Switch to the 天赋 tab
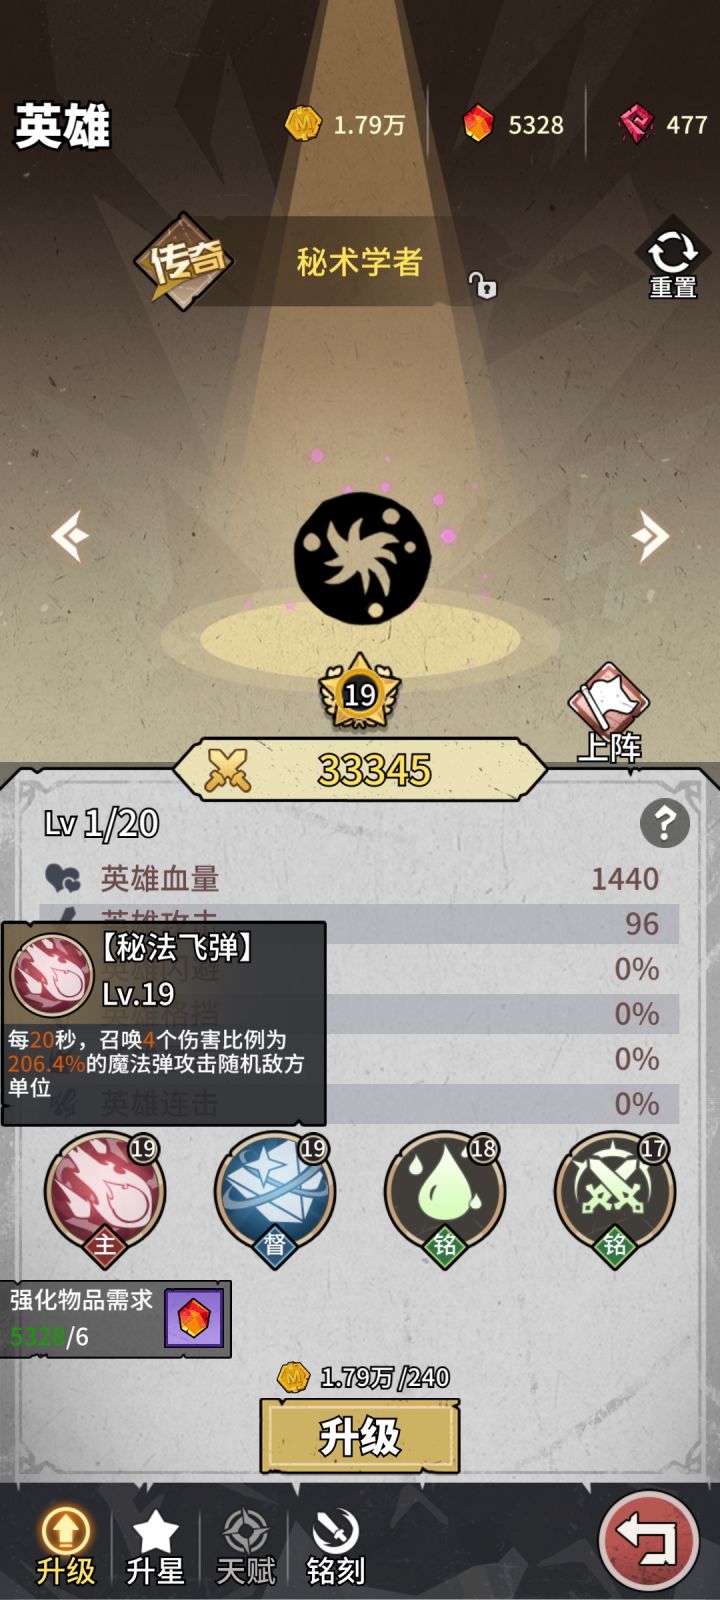 [245, 1546]
